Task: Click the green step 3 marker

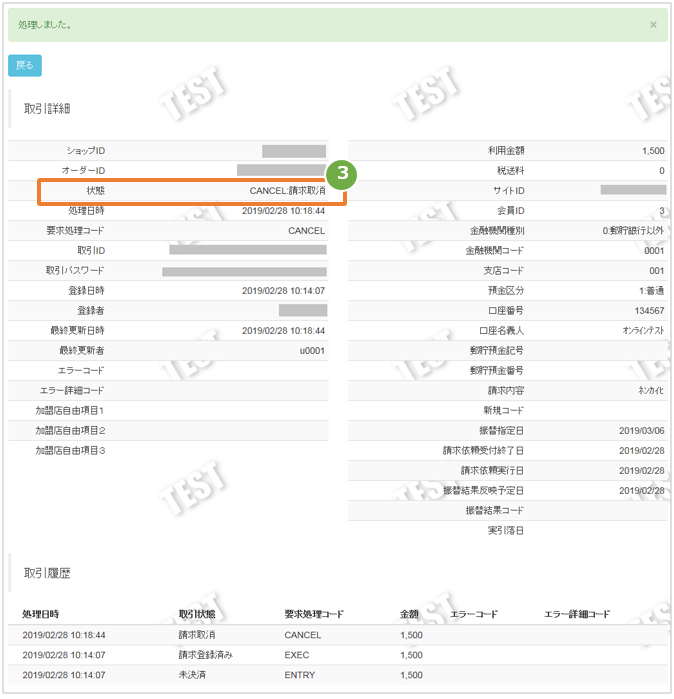Action: [342, 173]
